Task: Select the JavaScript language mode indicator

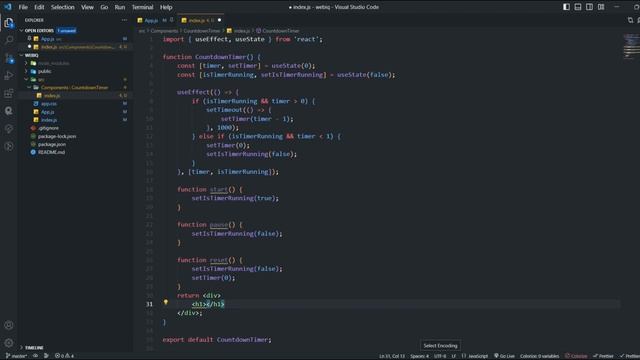Action: [475, 356]
